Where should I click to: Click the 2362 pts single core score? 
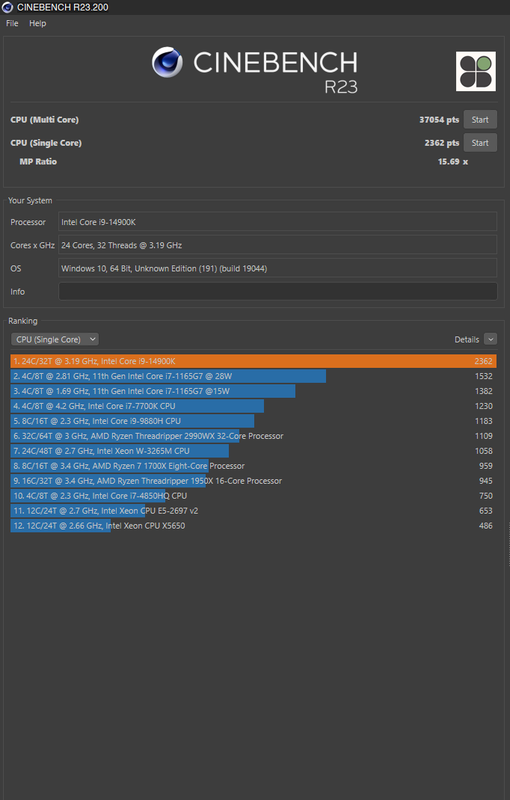point(442,143)
